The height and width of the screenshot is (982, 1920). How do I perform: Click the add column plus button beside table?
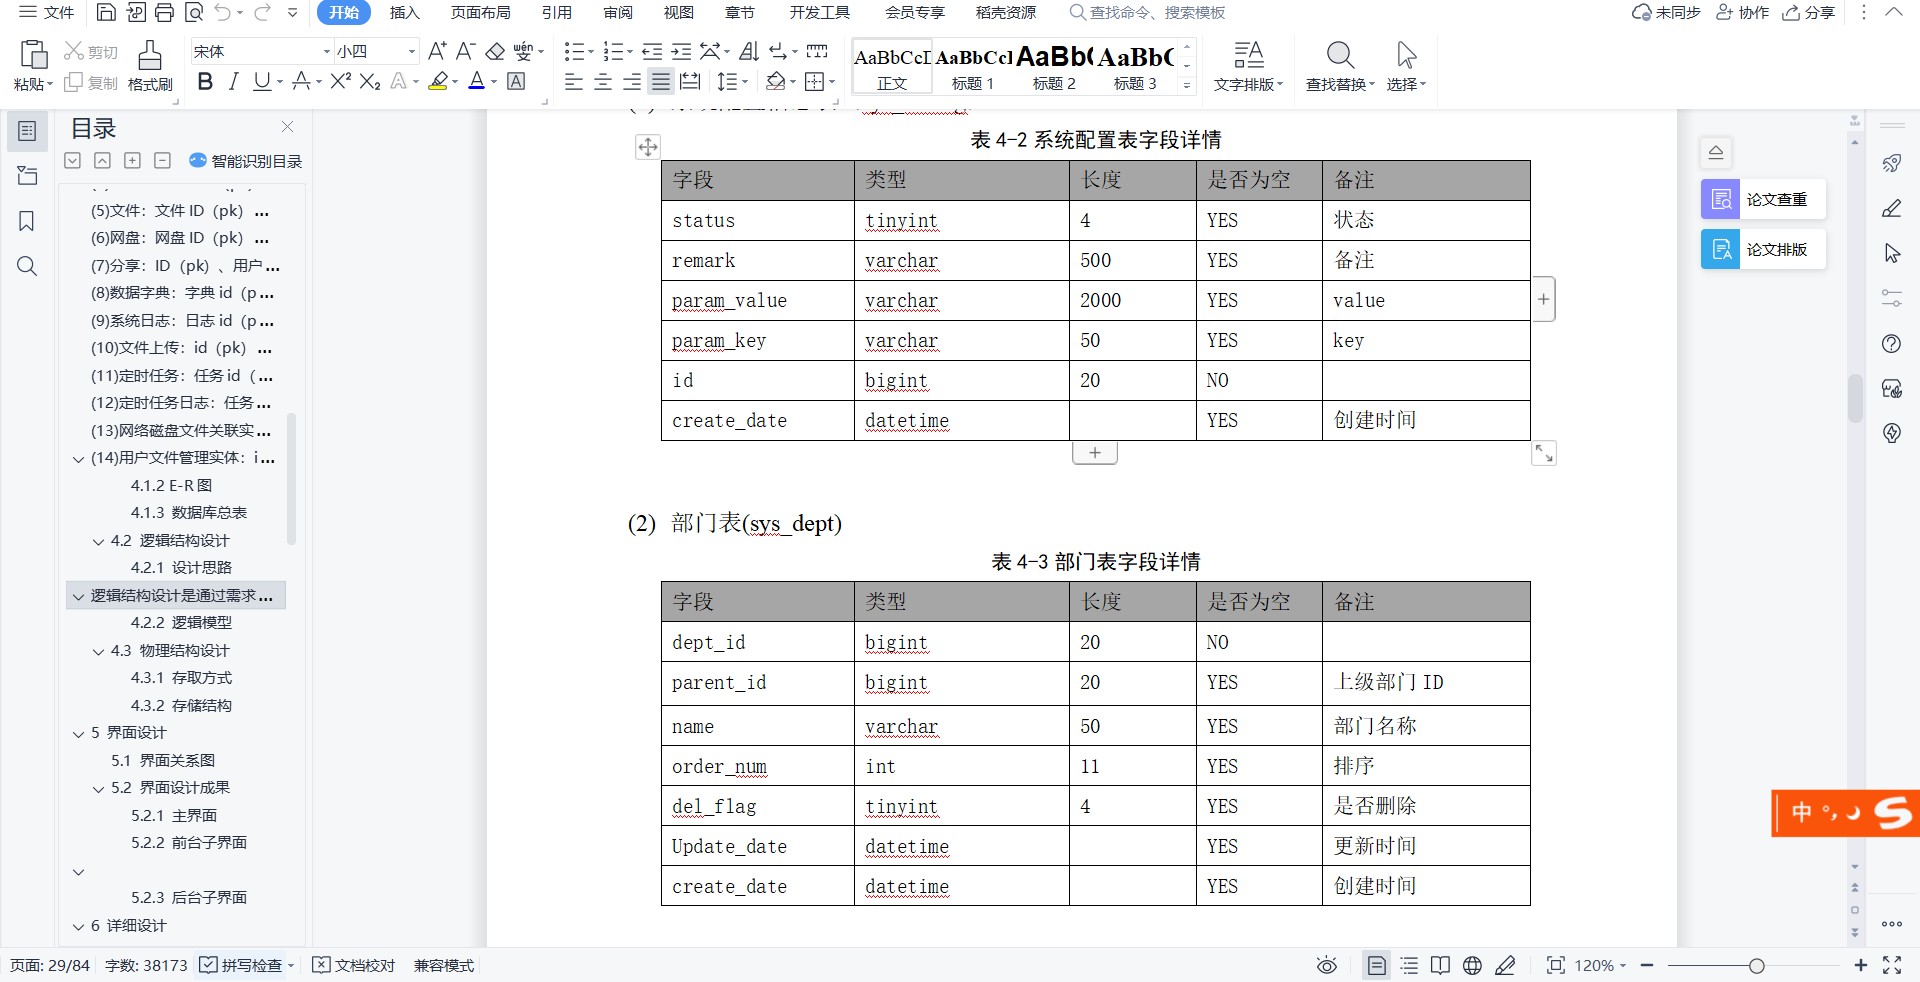[1544, 299]
